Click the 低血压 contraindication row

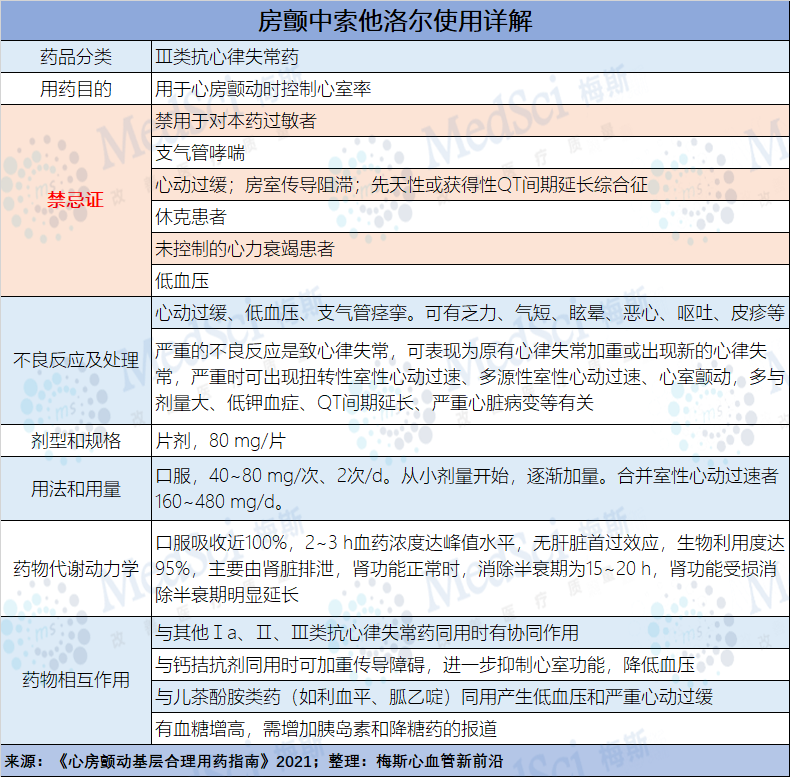[x=471, y=281]
